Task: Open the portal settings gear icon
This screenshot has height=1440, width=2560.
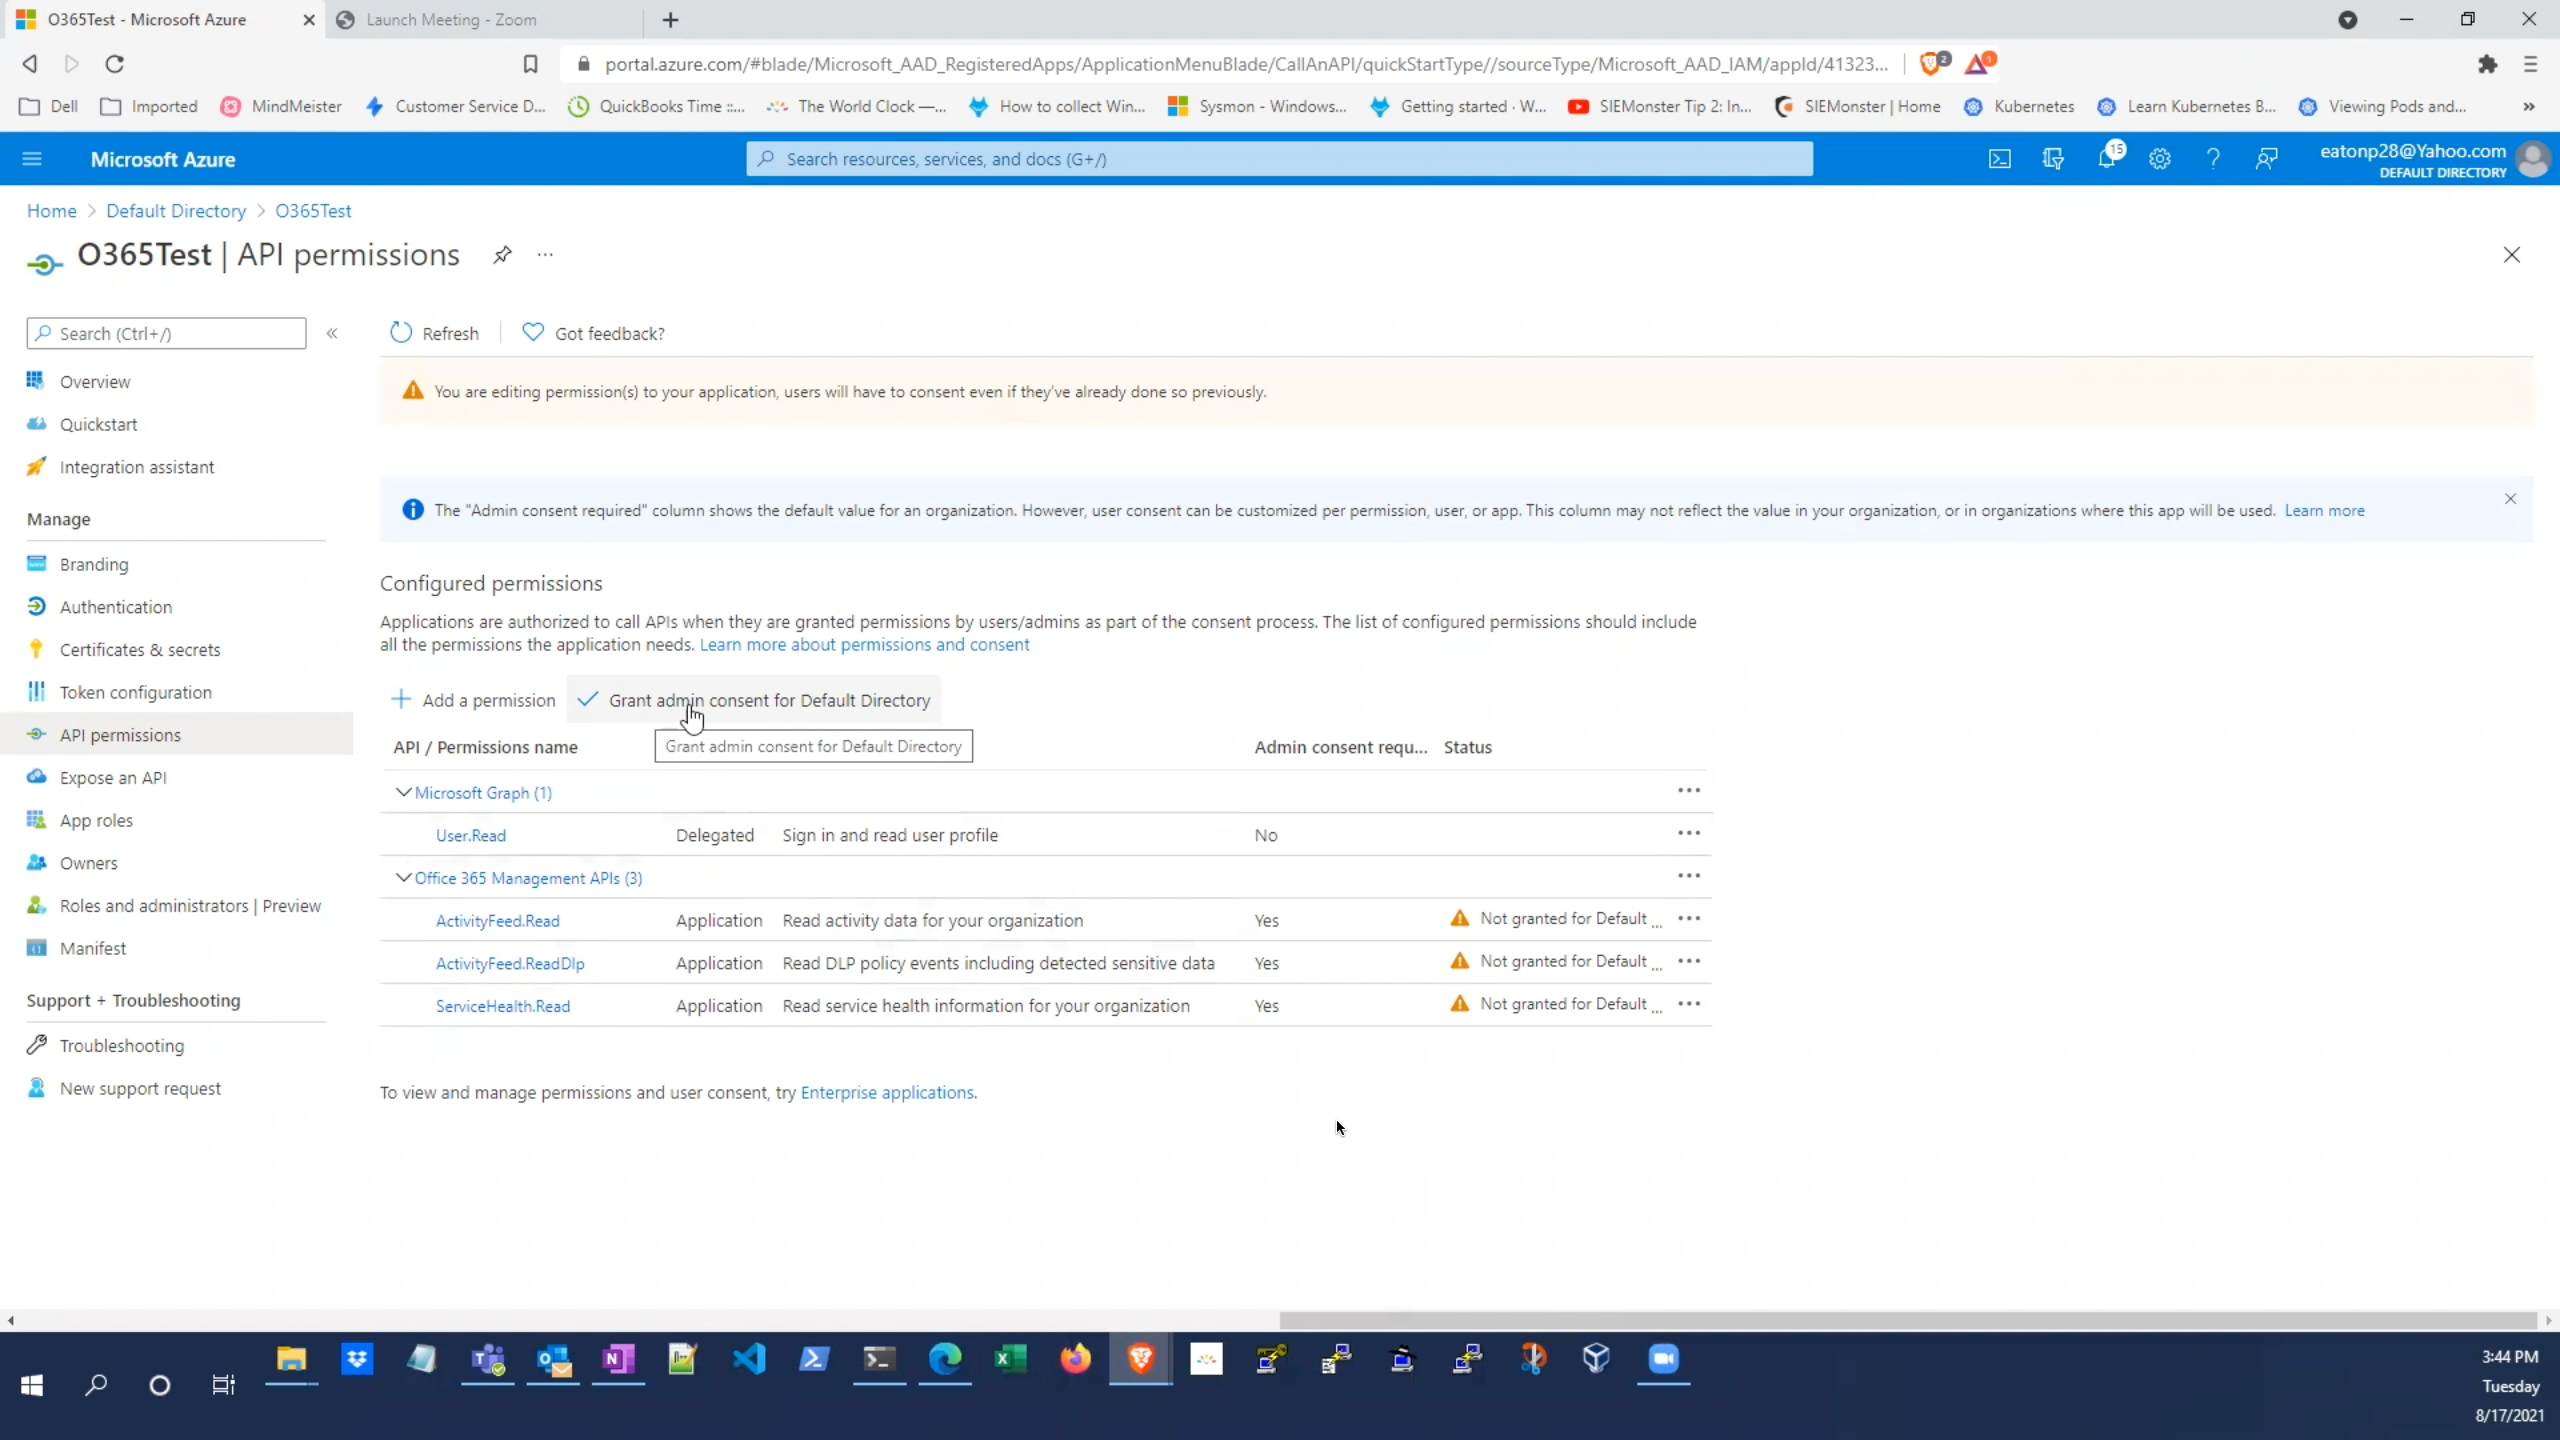Action: click(x=2161, y=158)
